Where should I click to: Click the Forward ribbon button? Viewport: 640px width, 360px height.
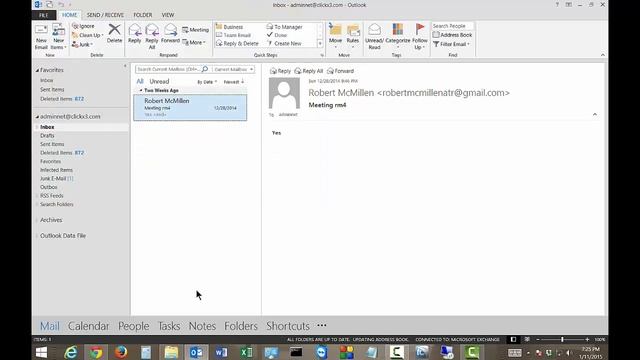170,34
